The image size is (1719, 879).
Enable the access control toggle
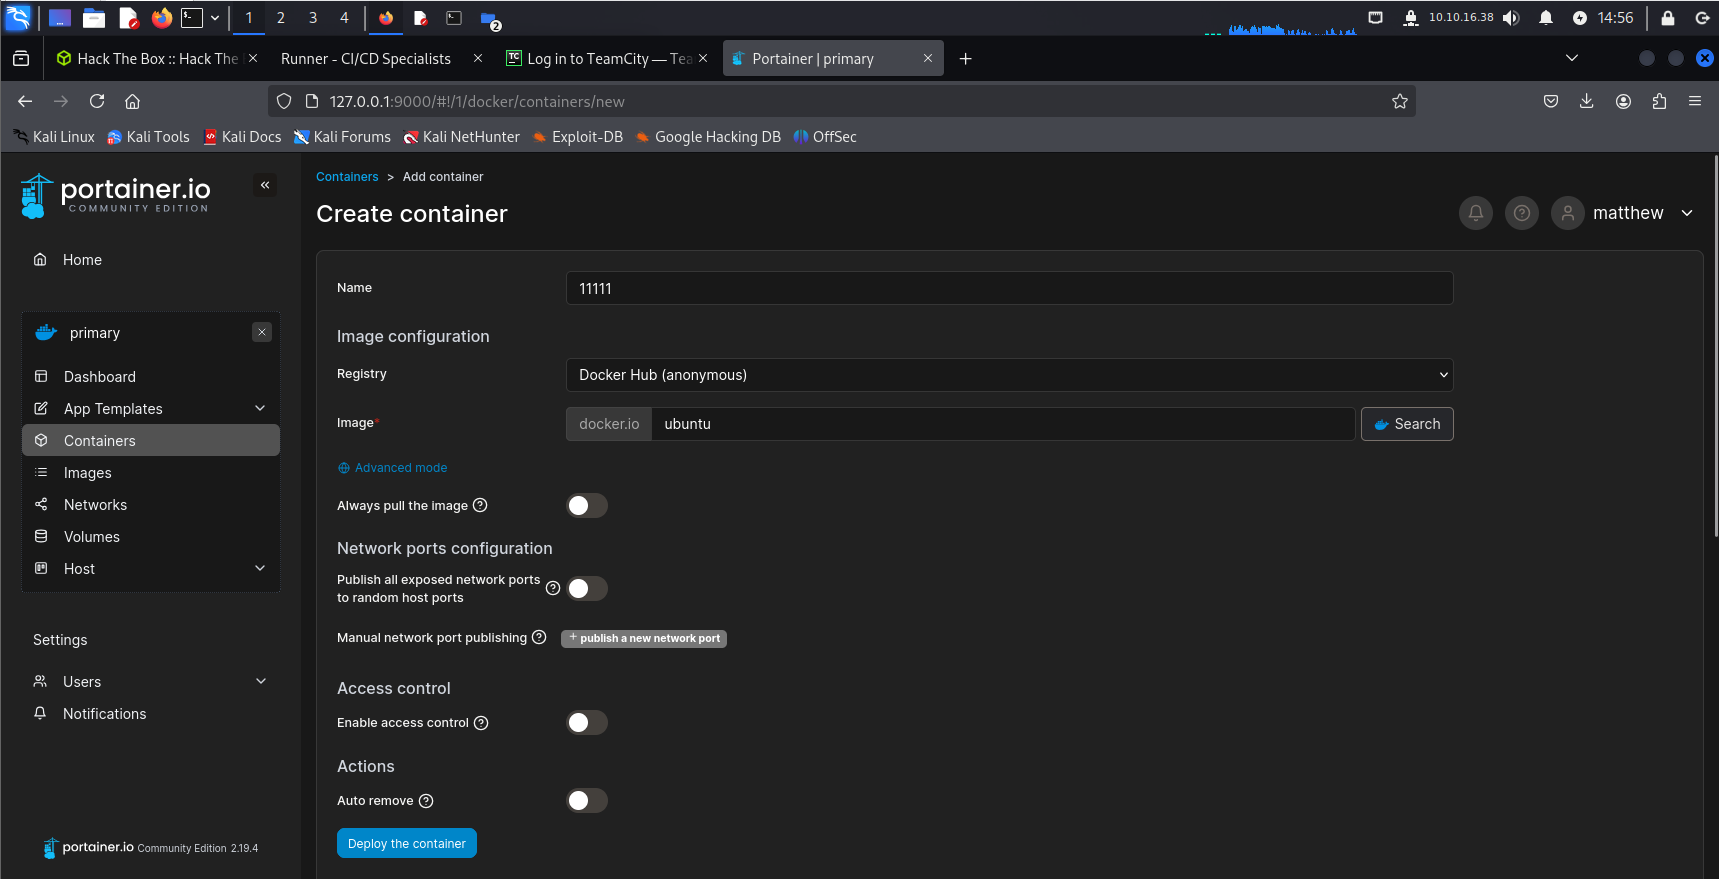(587, 723)
